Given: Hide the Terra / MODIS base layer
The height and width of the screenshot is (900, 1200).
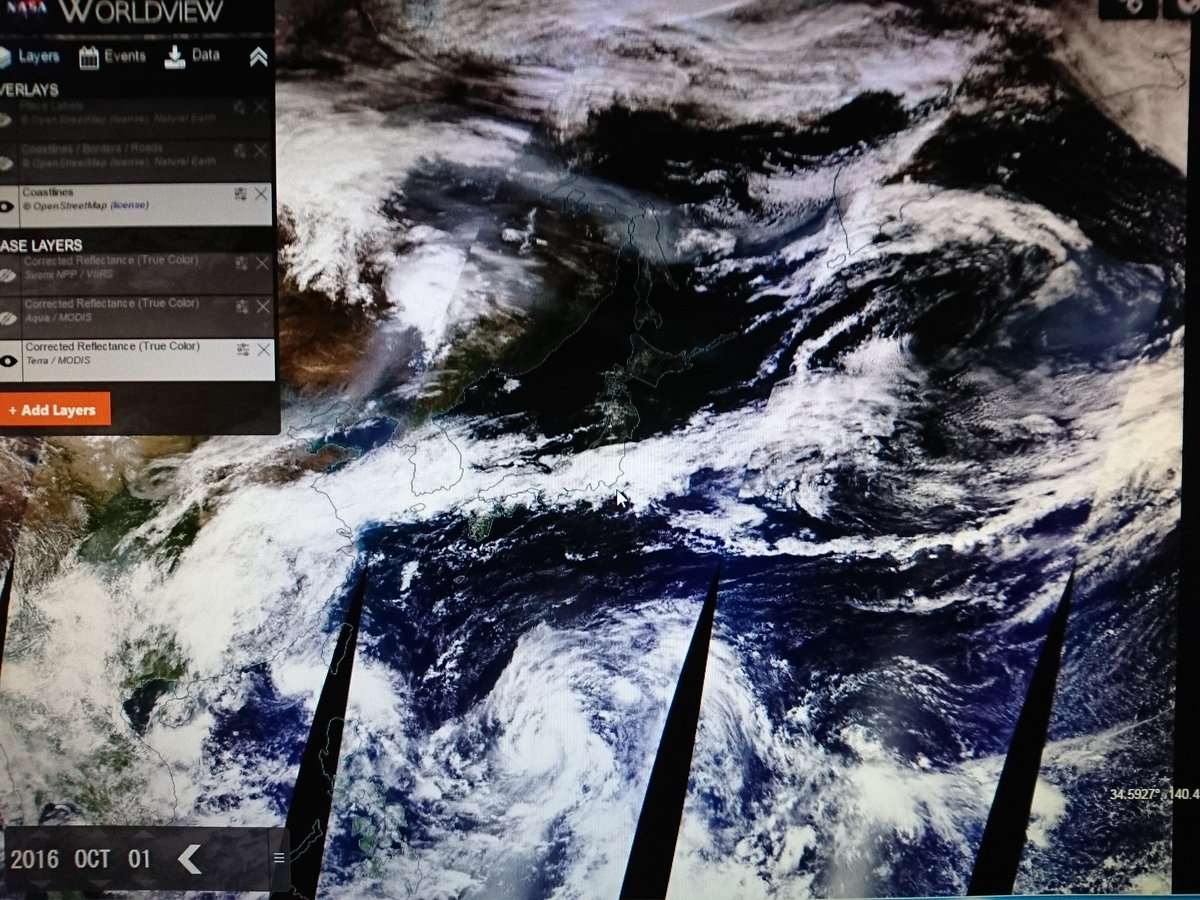Looking at the screenshot, I should [x=8, y=361].
